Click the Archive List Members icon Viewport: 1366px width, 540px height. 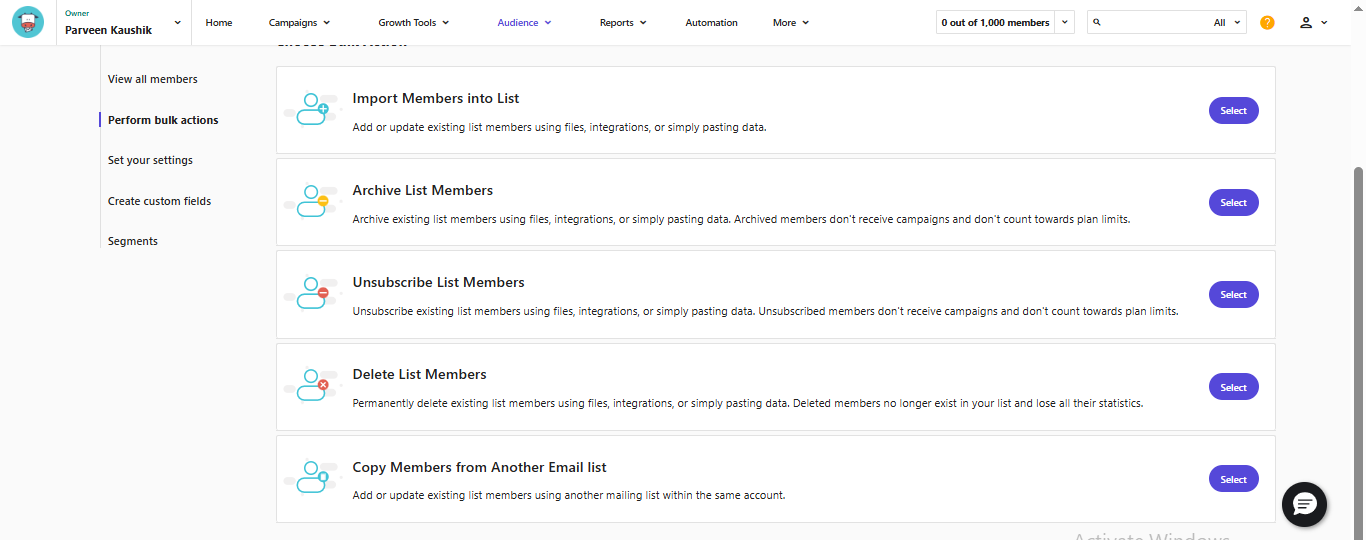pyautogui.click(x=312, y=202)
